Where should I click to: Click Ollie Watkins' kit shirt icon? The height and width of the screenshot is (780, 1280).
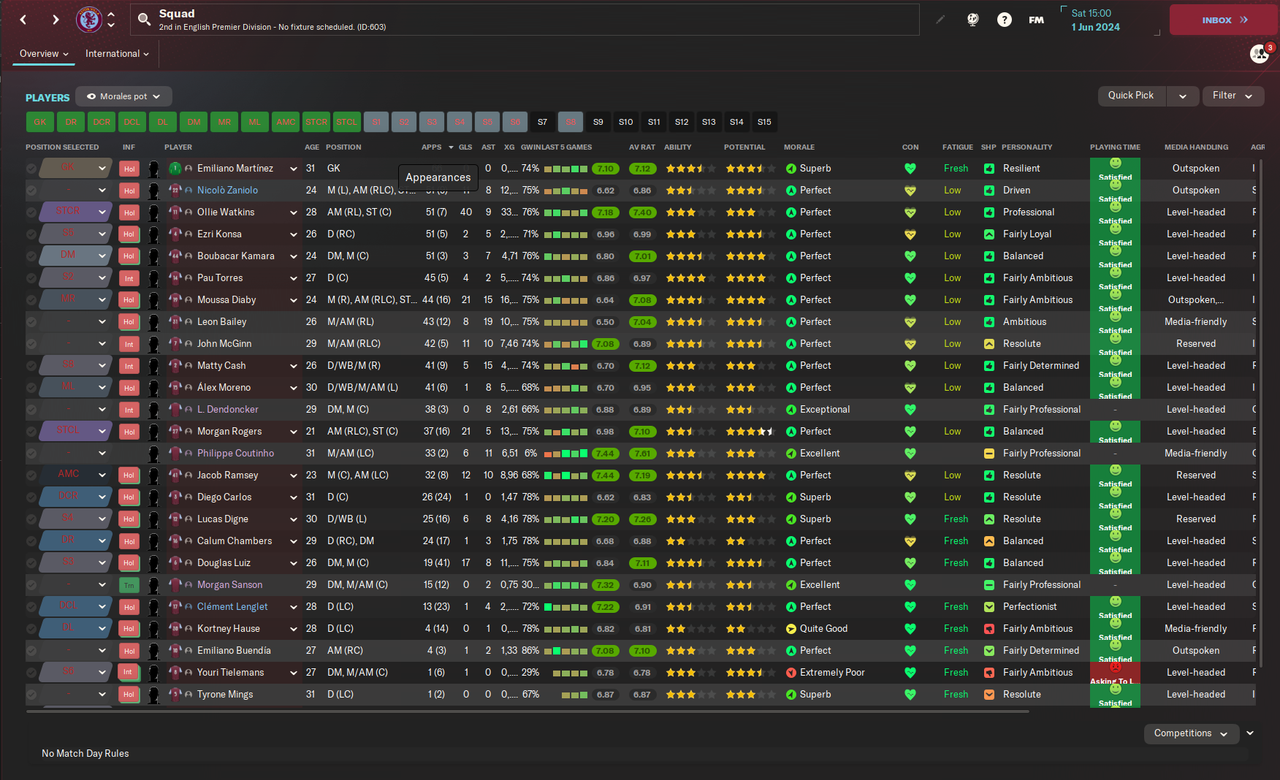point(175,212)
